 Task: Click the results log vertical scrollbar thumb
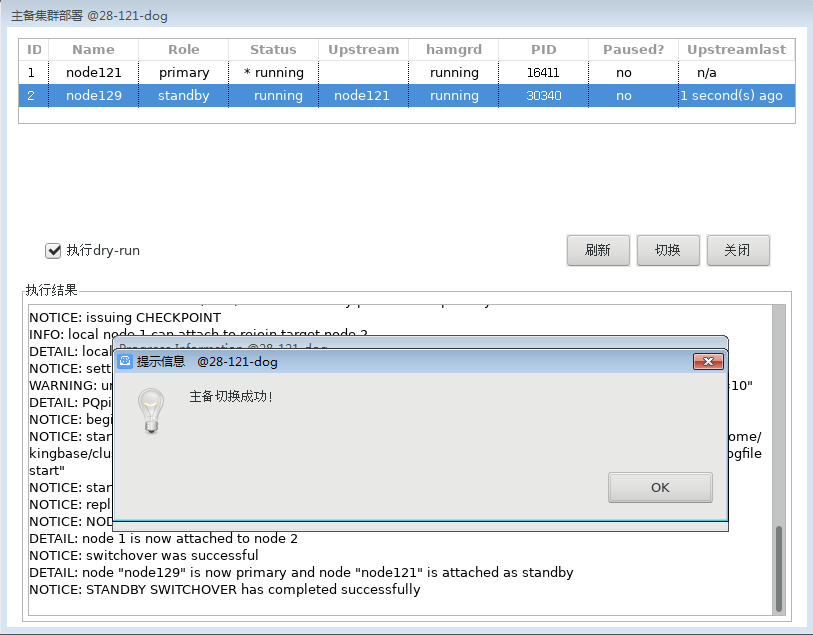point(779,569)
